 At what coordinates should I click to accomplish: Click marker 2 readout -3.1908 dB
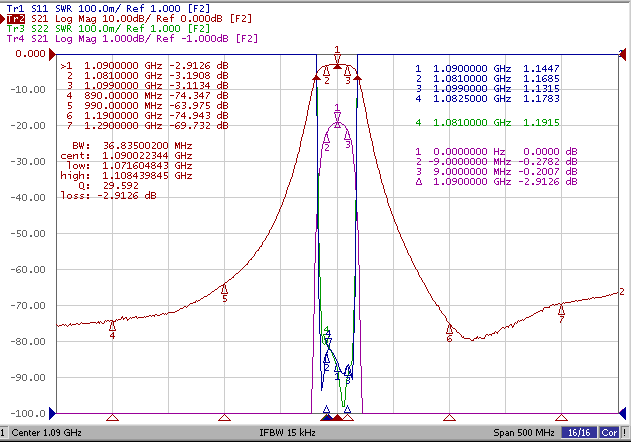click(148, 76)
